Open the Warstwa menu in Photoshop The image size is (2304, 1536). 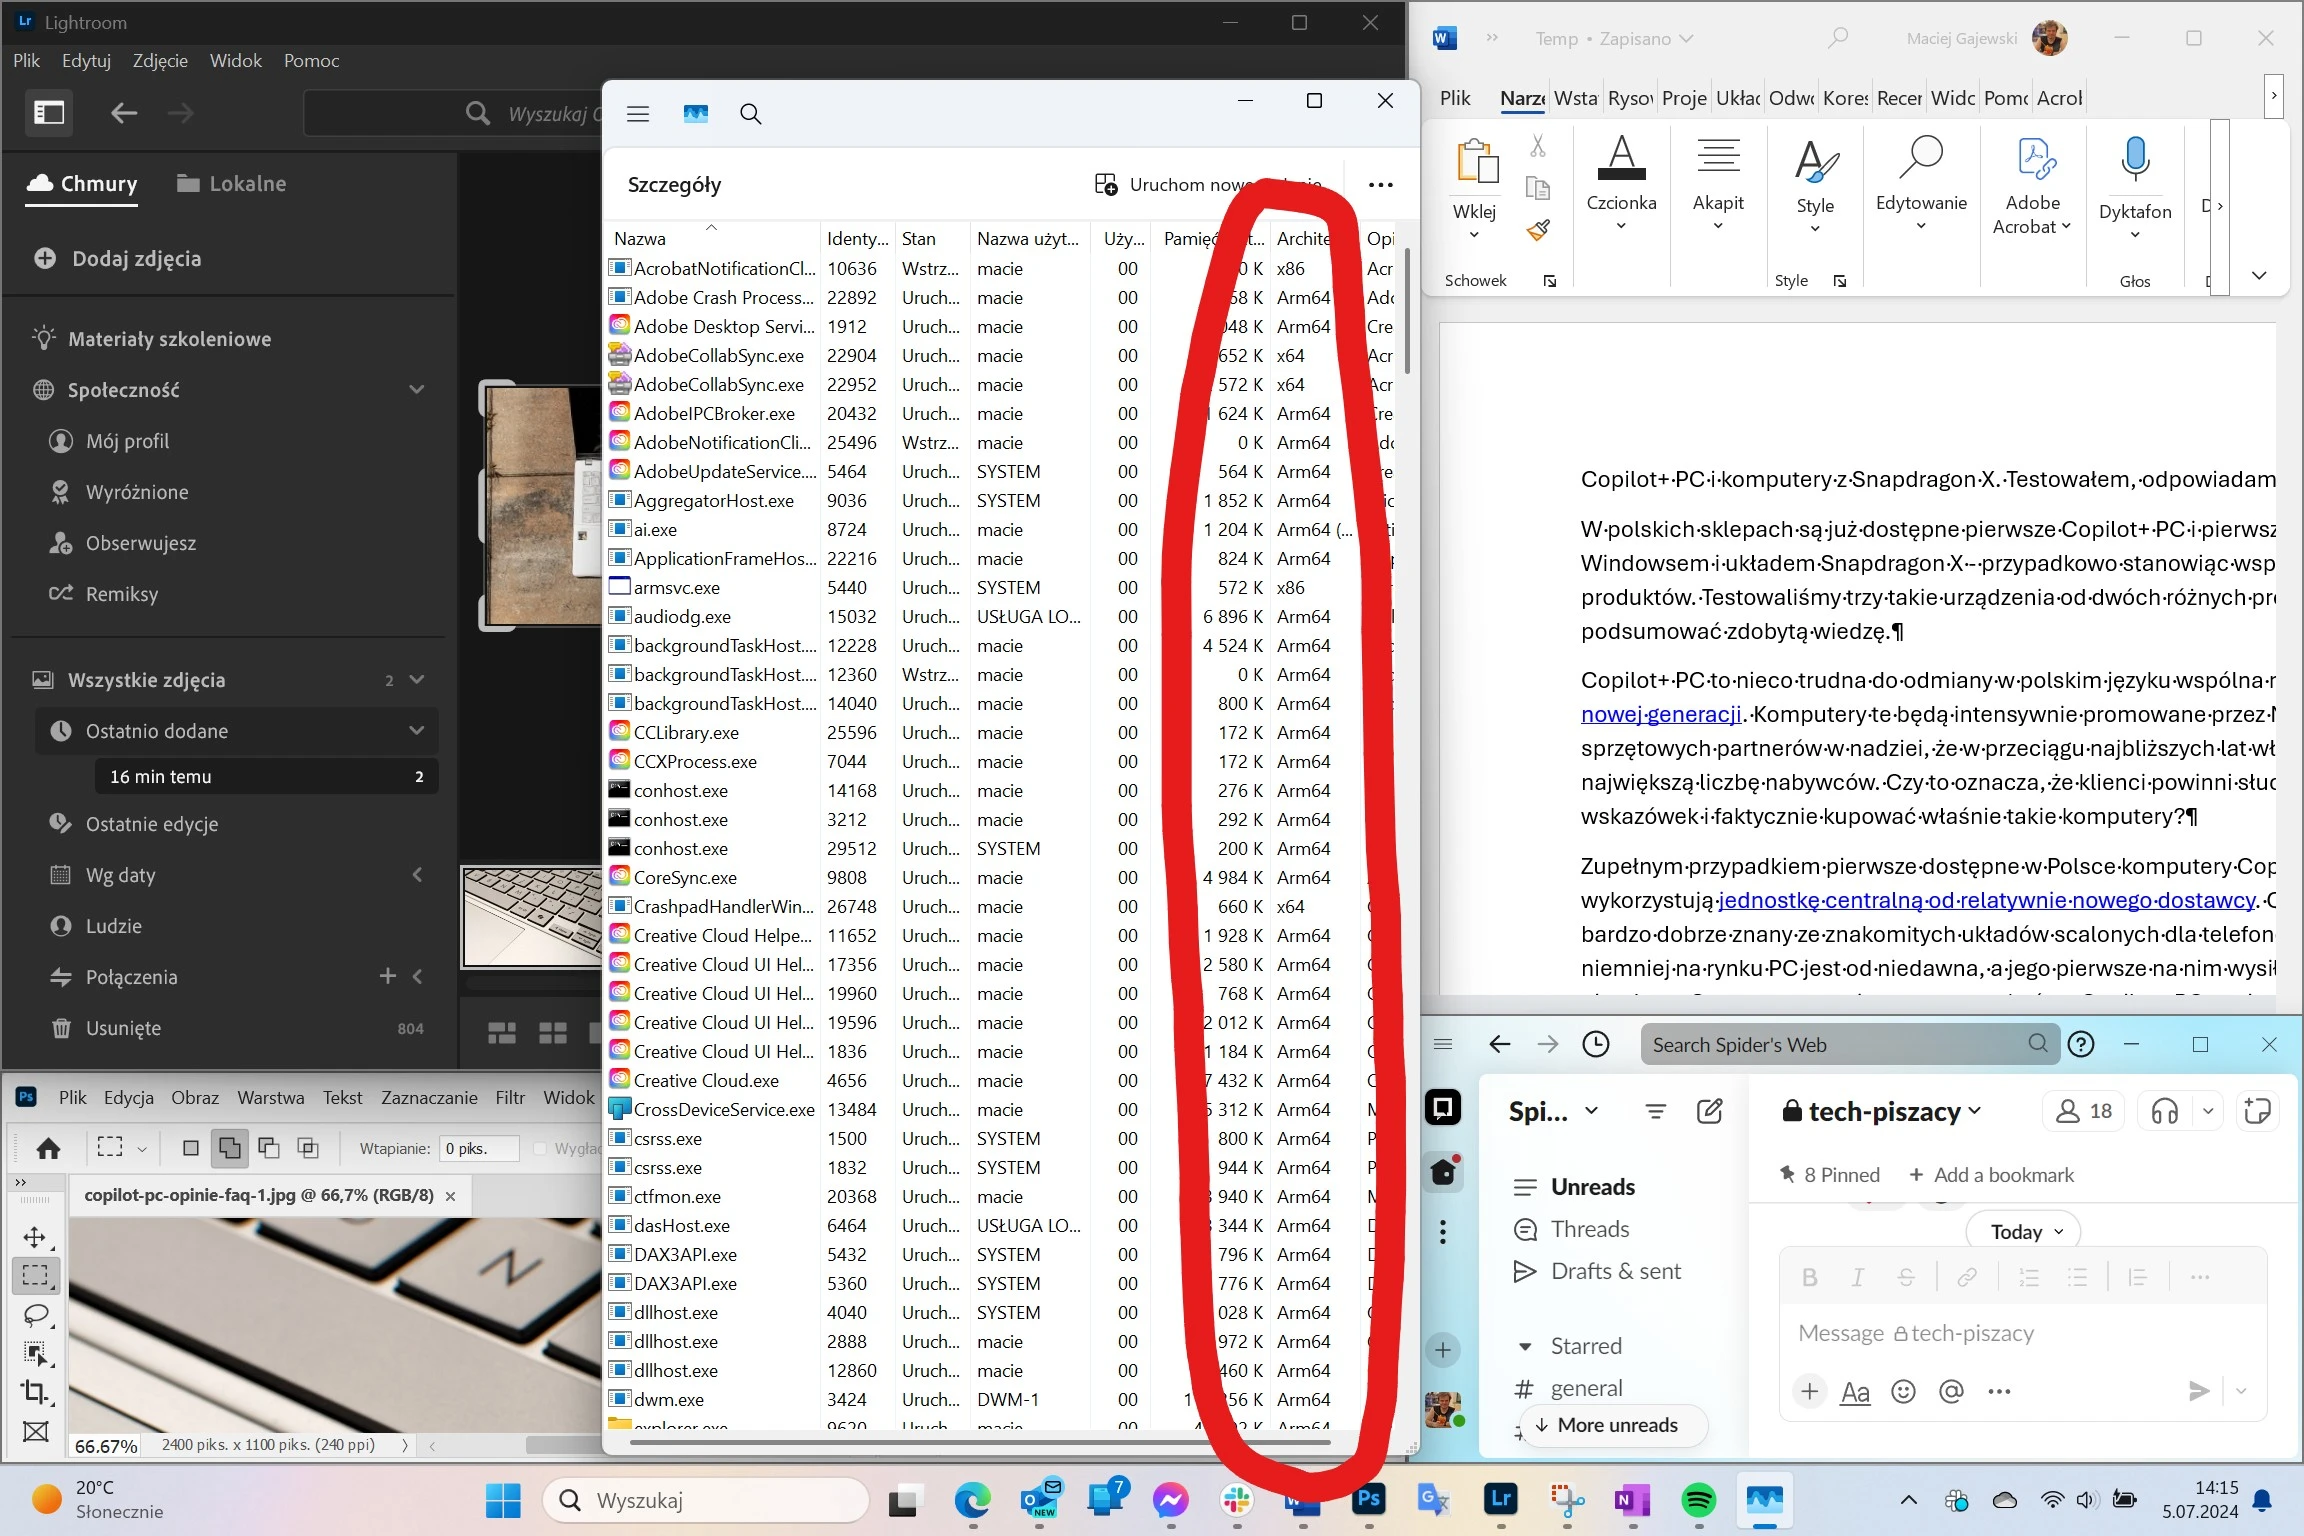270,1097
